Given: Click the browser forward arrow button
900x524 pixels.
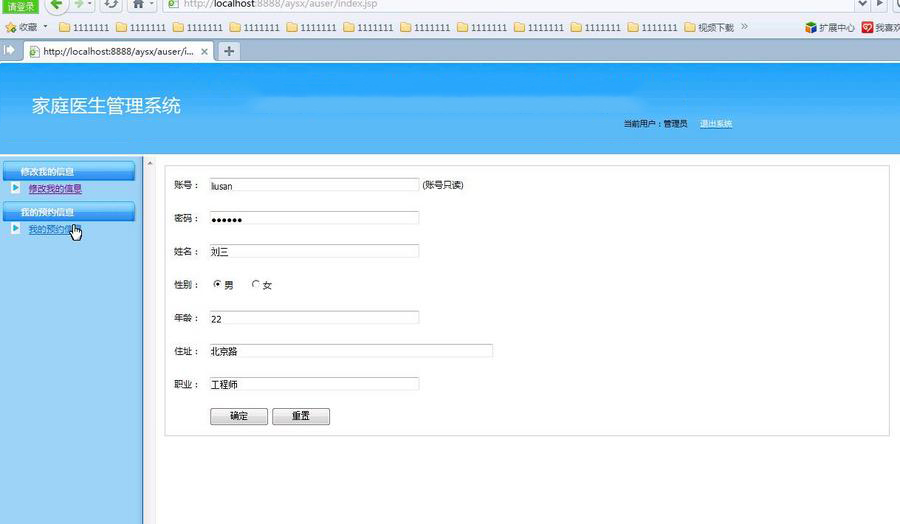Looking at the screenshot, I should pos(78,5).
